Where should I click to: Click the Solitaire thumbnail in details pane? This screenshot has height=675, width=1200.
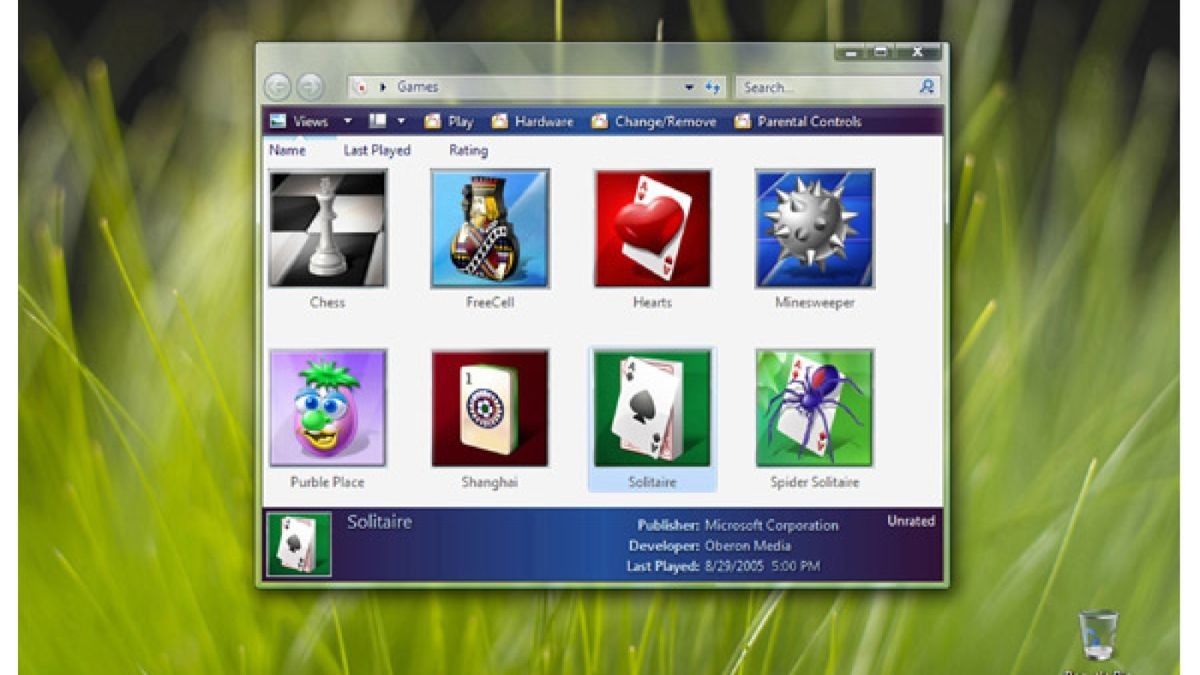(299, 545)
